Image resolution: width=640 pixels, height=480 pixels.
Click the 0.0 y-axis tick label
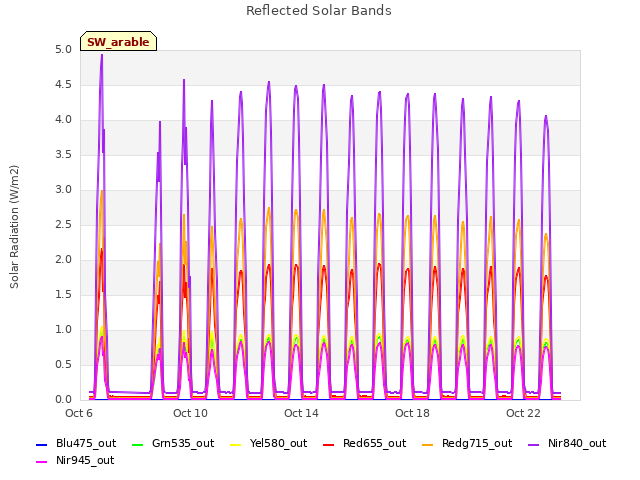pyautogui.click(x=63, y=399)
